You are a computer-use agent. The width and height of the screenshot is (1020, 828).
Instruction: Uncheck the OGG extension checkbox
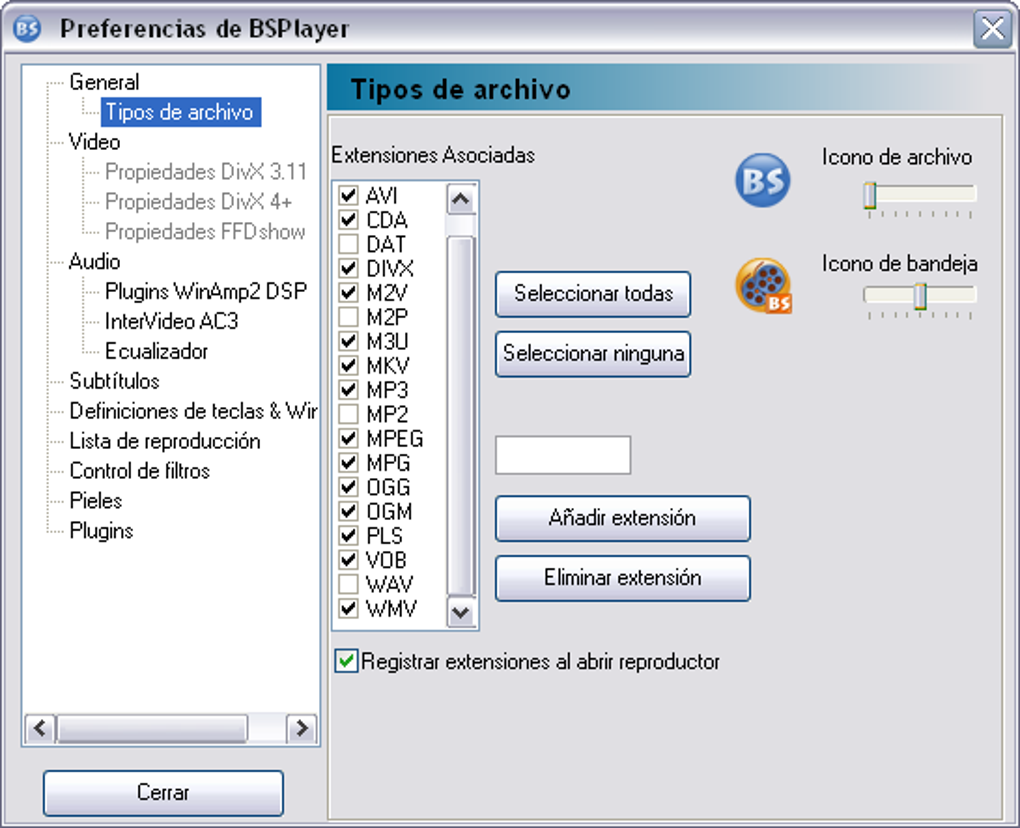point(348,487)
